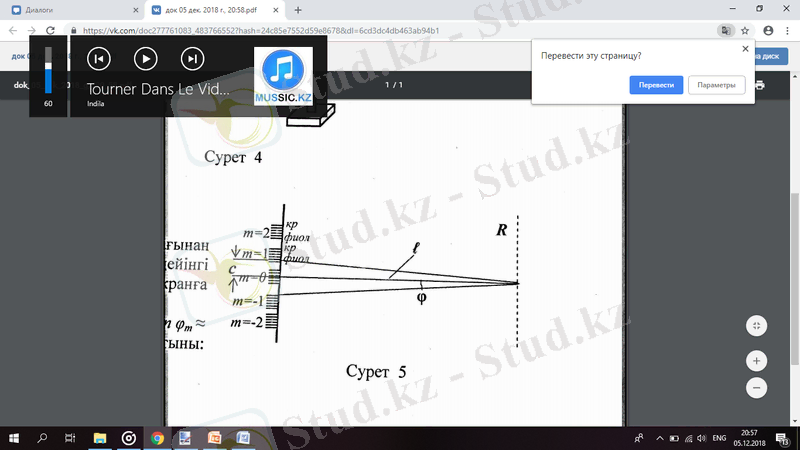Viewport: 800px width, 450px height.
Task: View site security lock info
Action: [73, 31]
